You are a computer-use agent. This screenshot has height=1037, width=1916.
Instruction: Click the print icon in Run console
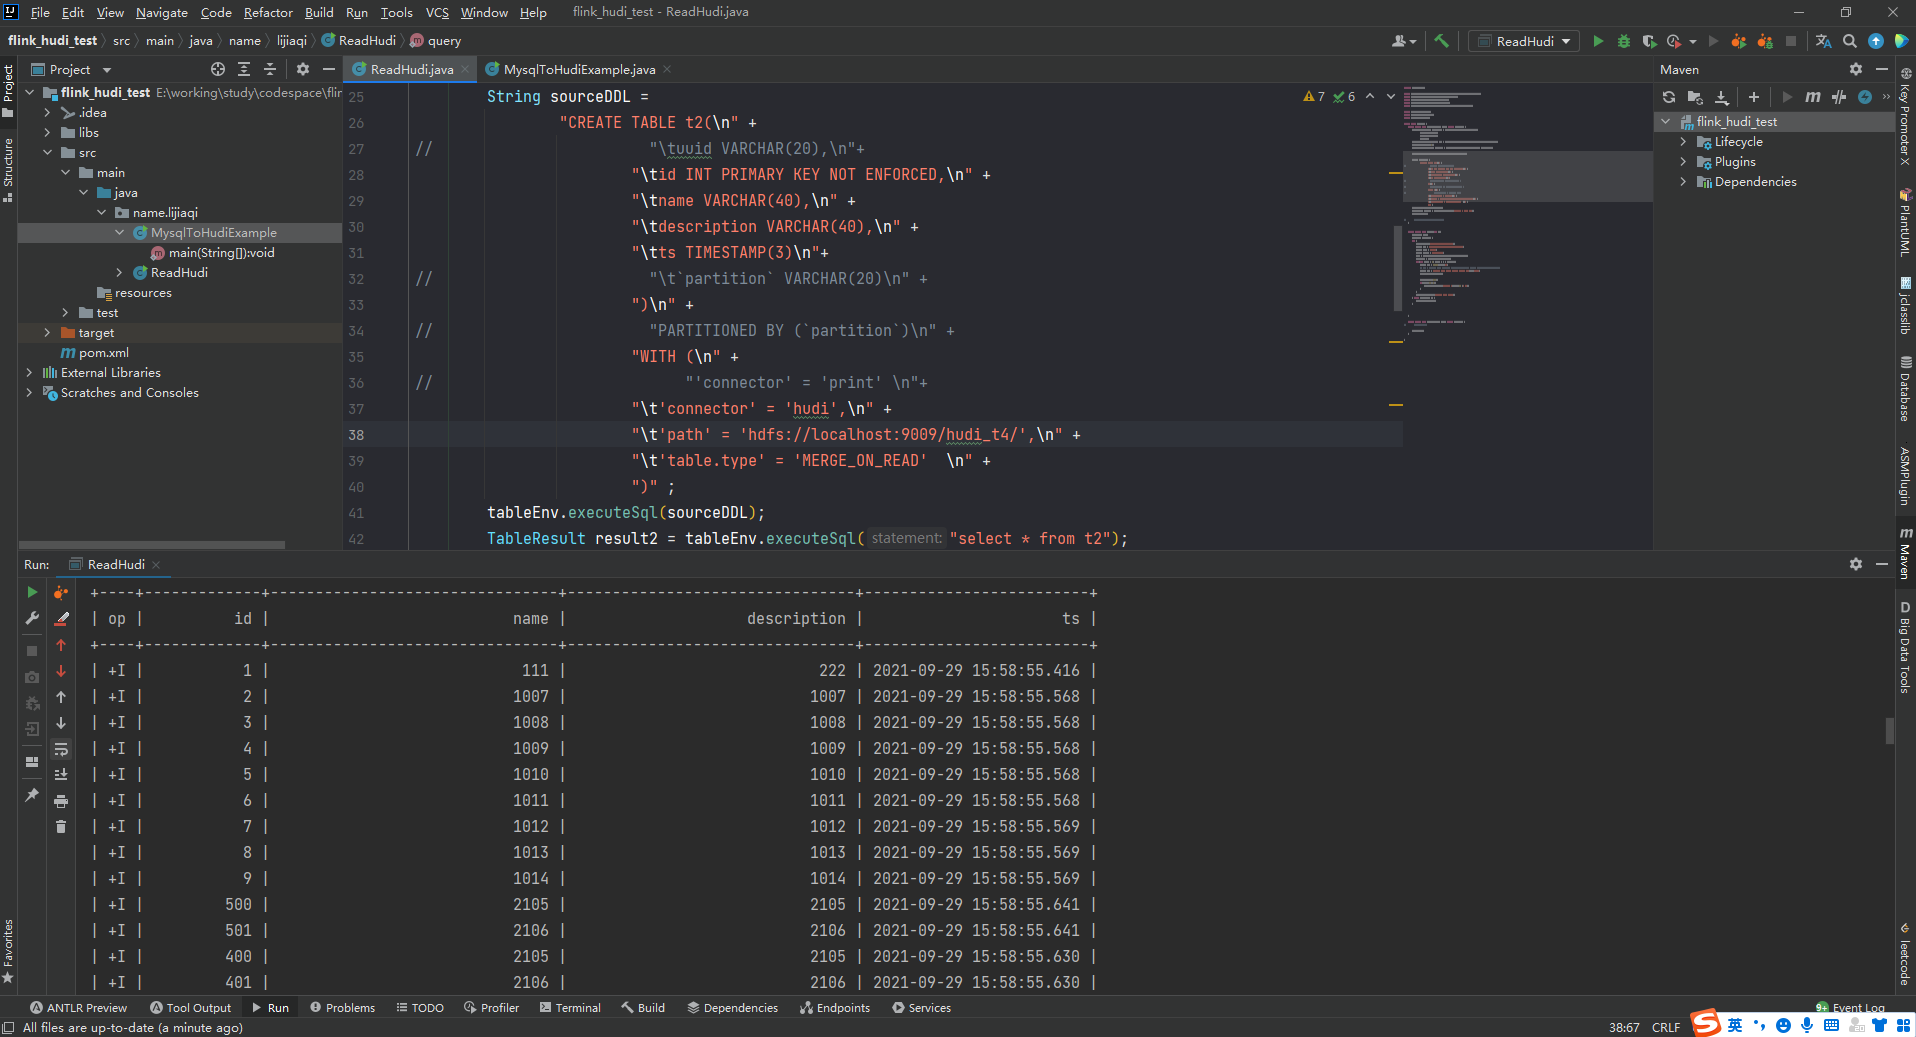point(61,801)
